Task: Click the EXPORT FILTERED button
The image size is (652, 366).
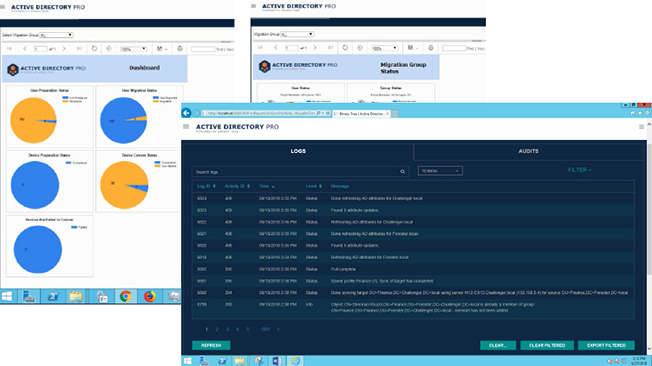Action: pos(606,345)
